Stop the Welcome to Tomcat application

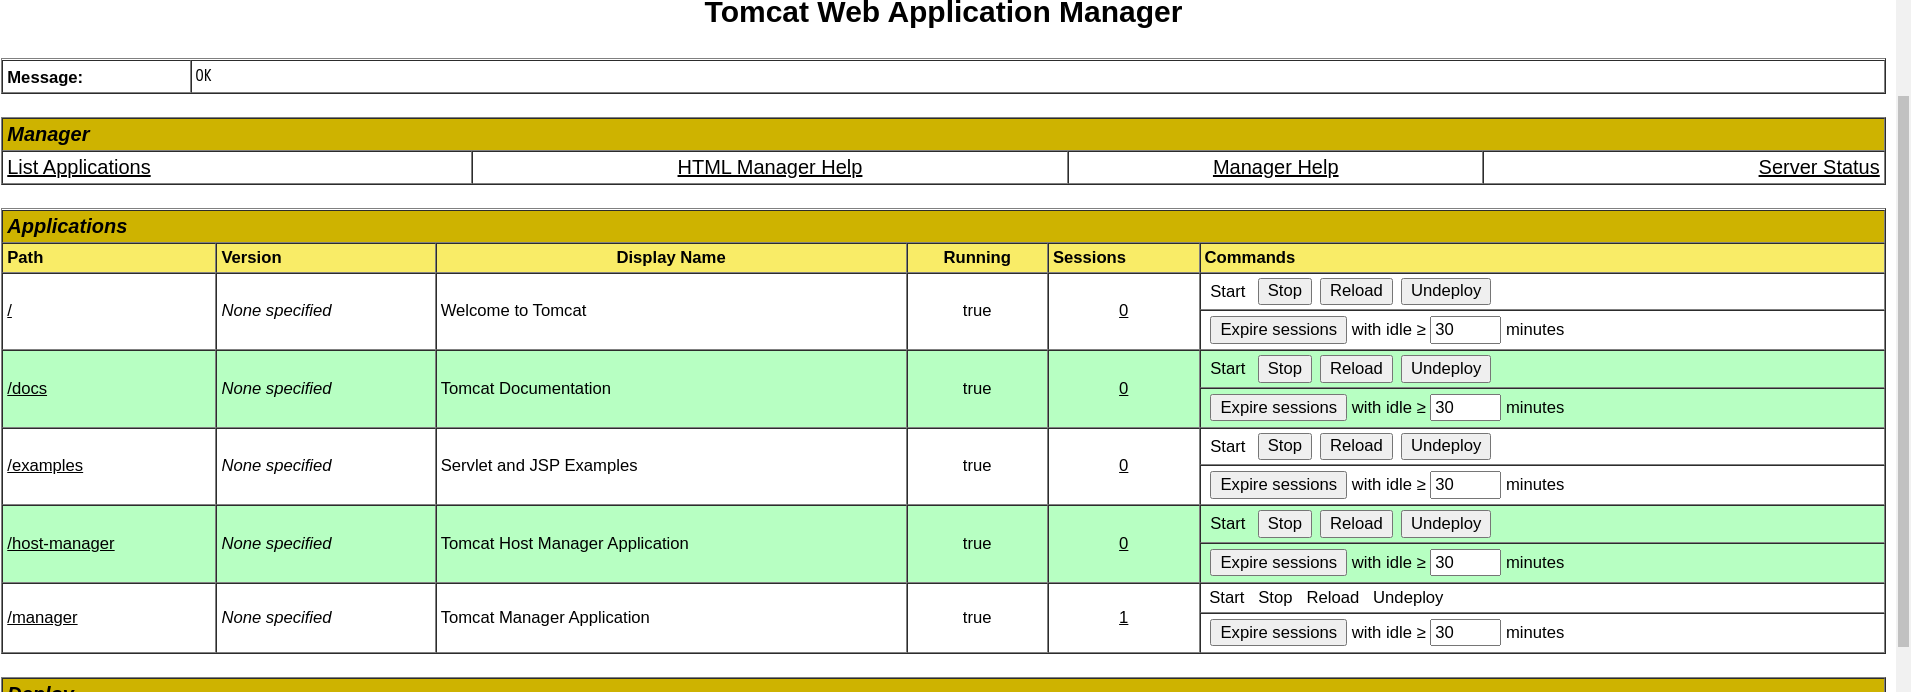tap(1284, 291)
